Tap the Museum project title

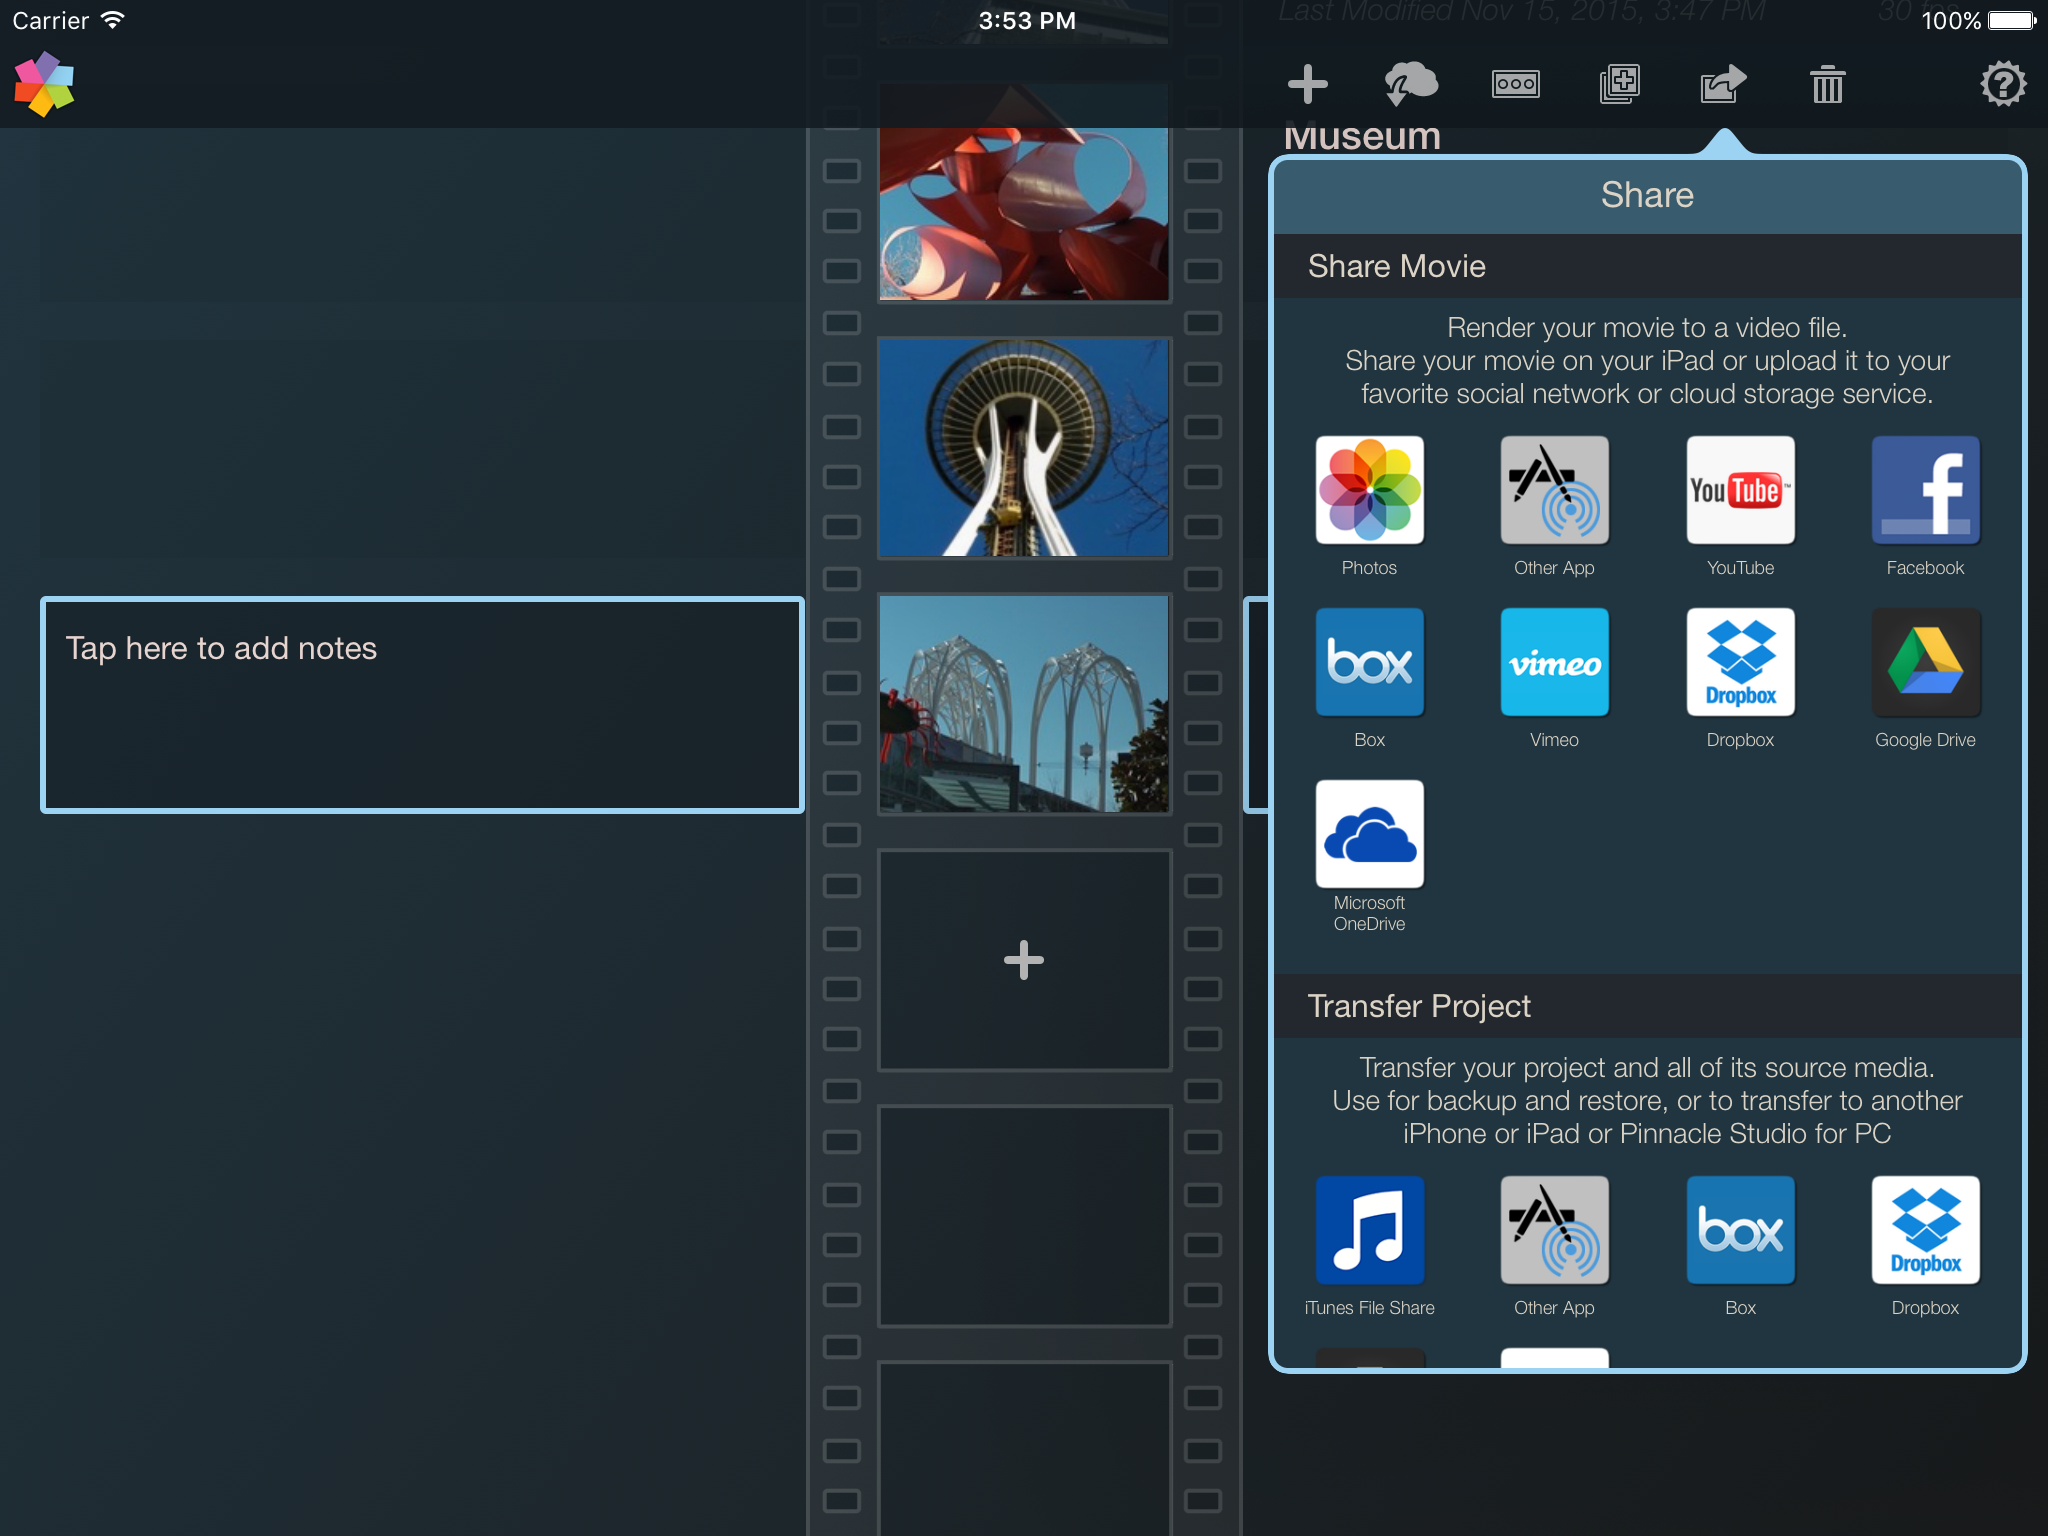(1362, 138)
